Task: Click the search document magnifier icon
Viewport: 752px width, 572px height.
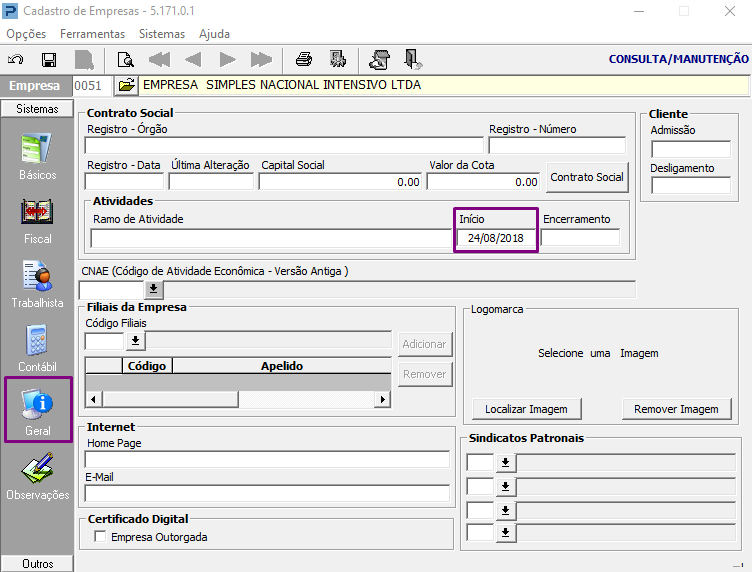Action: tap(126, 59)
